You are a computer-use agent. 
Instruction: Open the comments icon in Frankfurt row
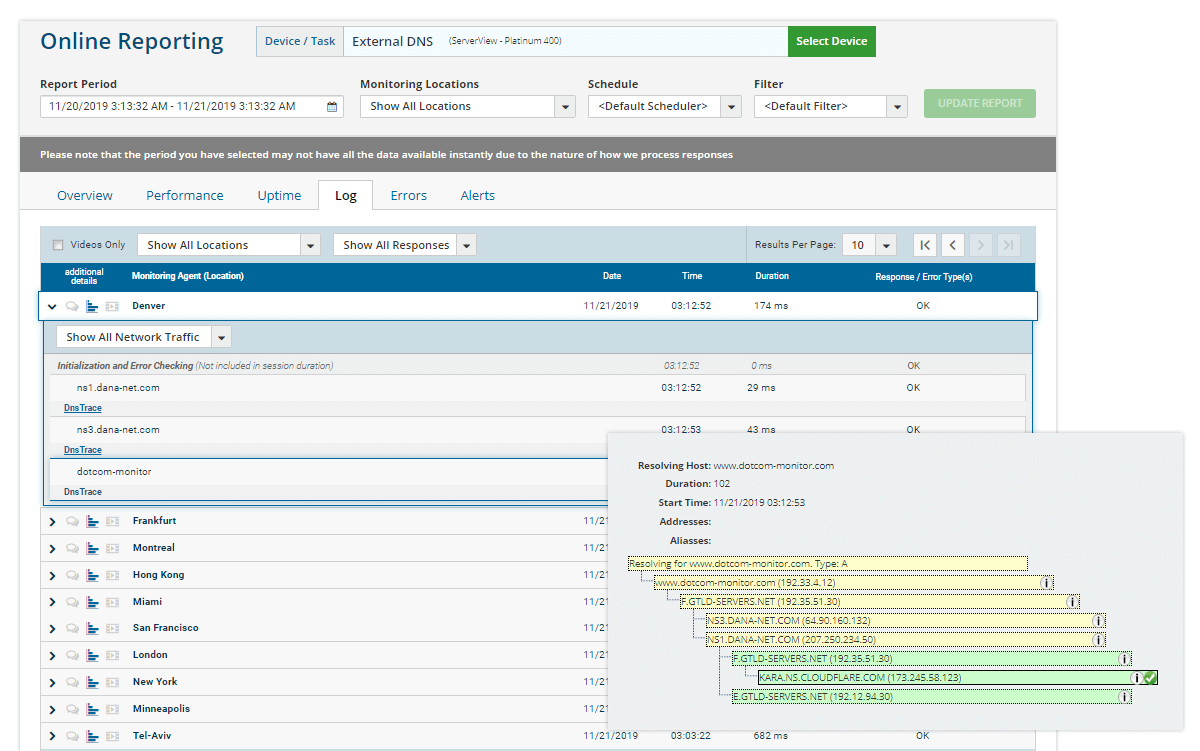tap(72, 521)
